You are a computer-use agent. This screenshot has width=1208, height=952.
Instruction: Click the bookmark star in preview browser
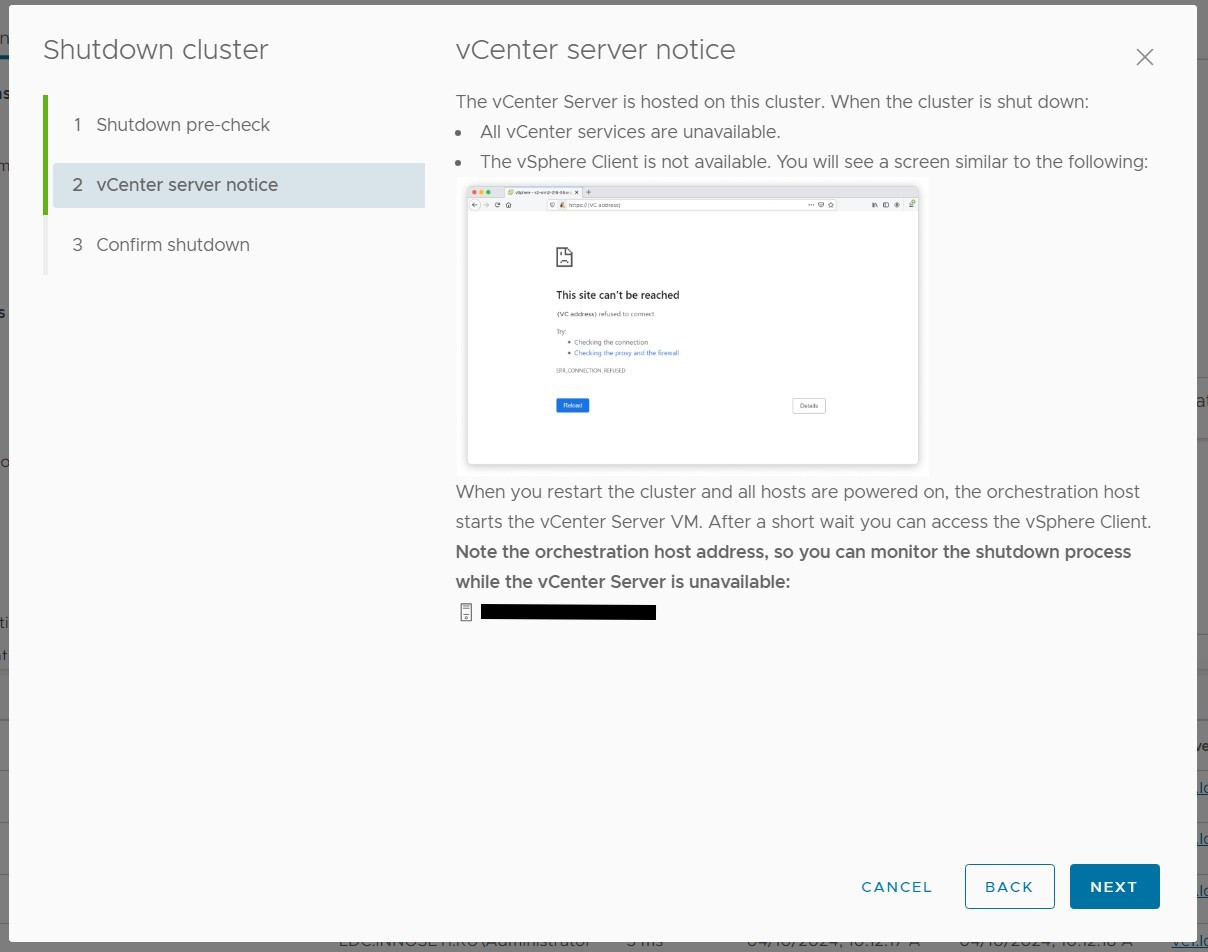coord(831,204)
